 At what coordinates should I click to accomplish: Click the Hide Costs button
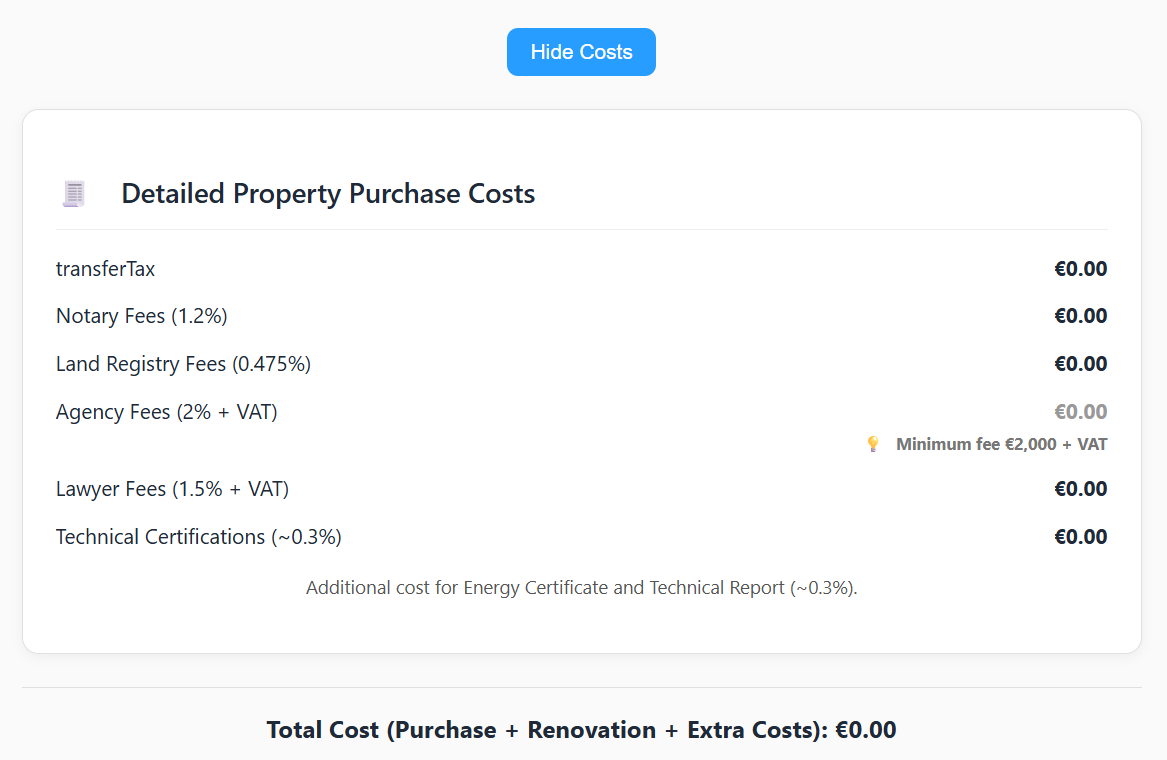click(x=581, y=51)
